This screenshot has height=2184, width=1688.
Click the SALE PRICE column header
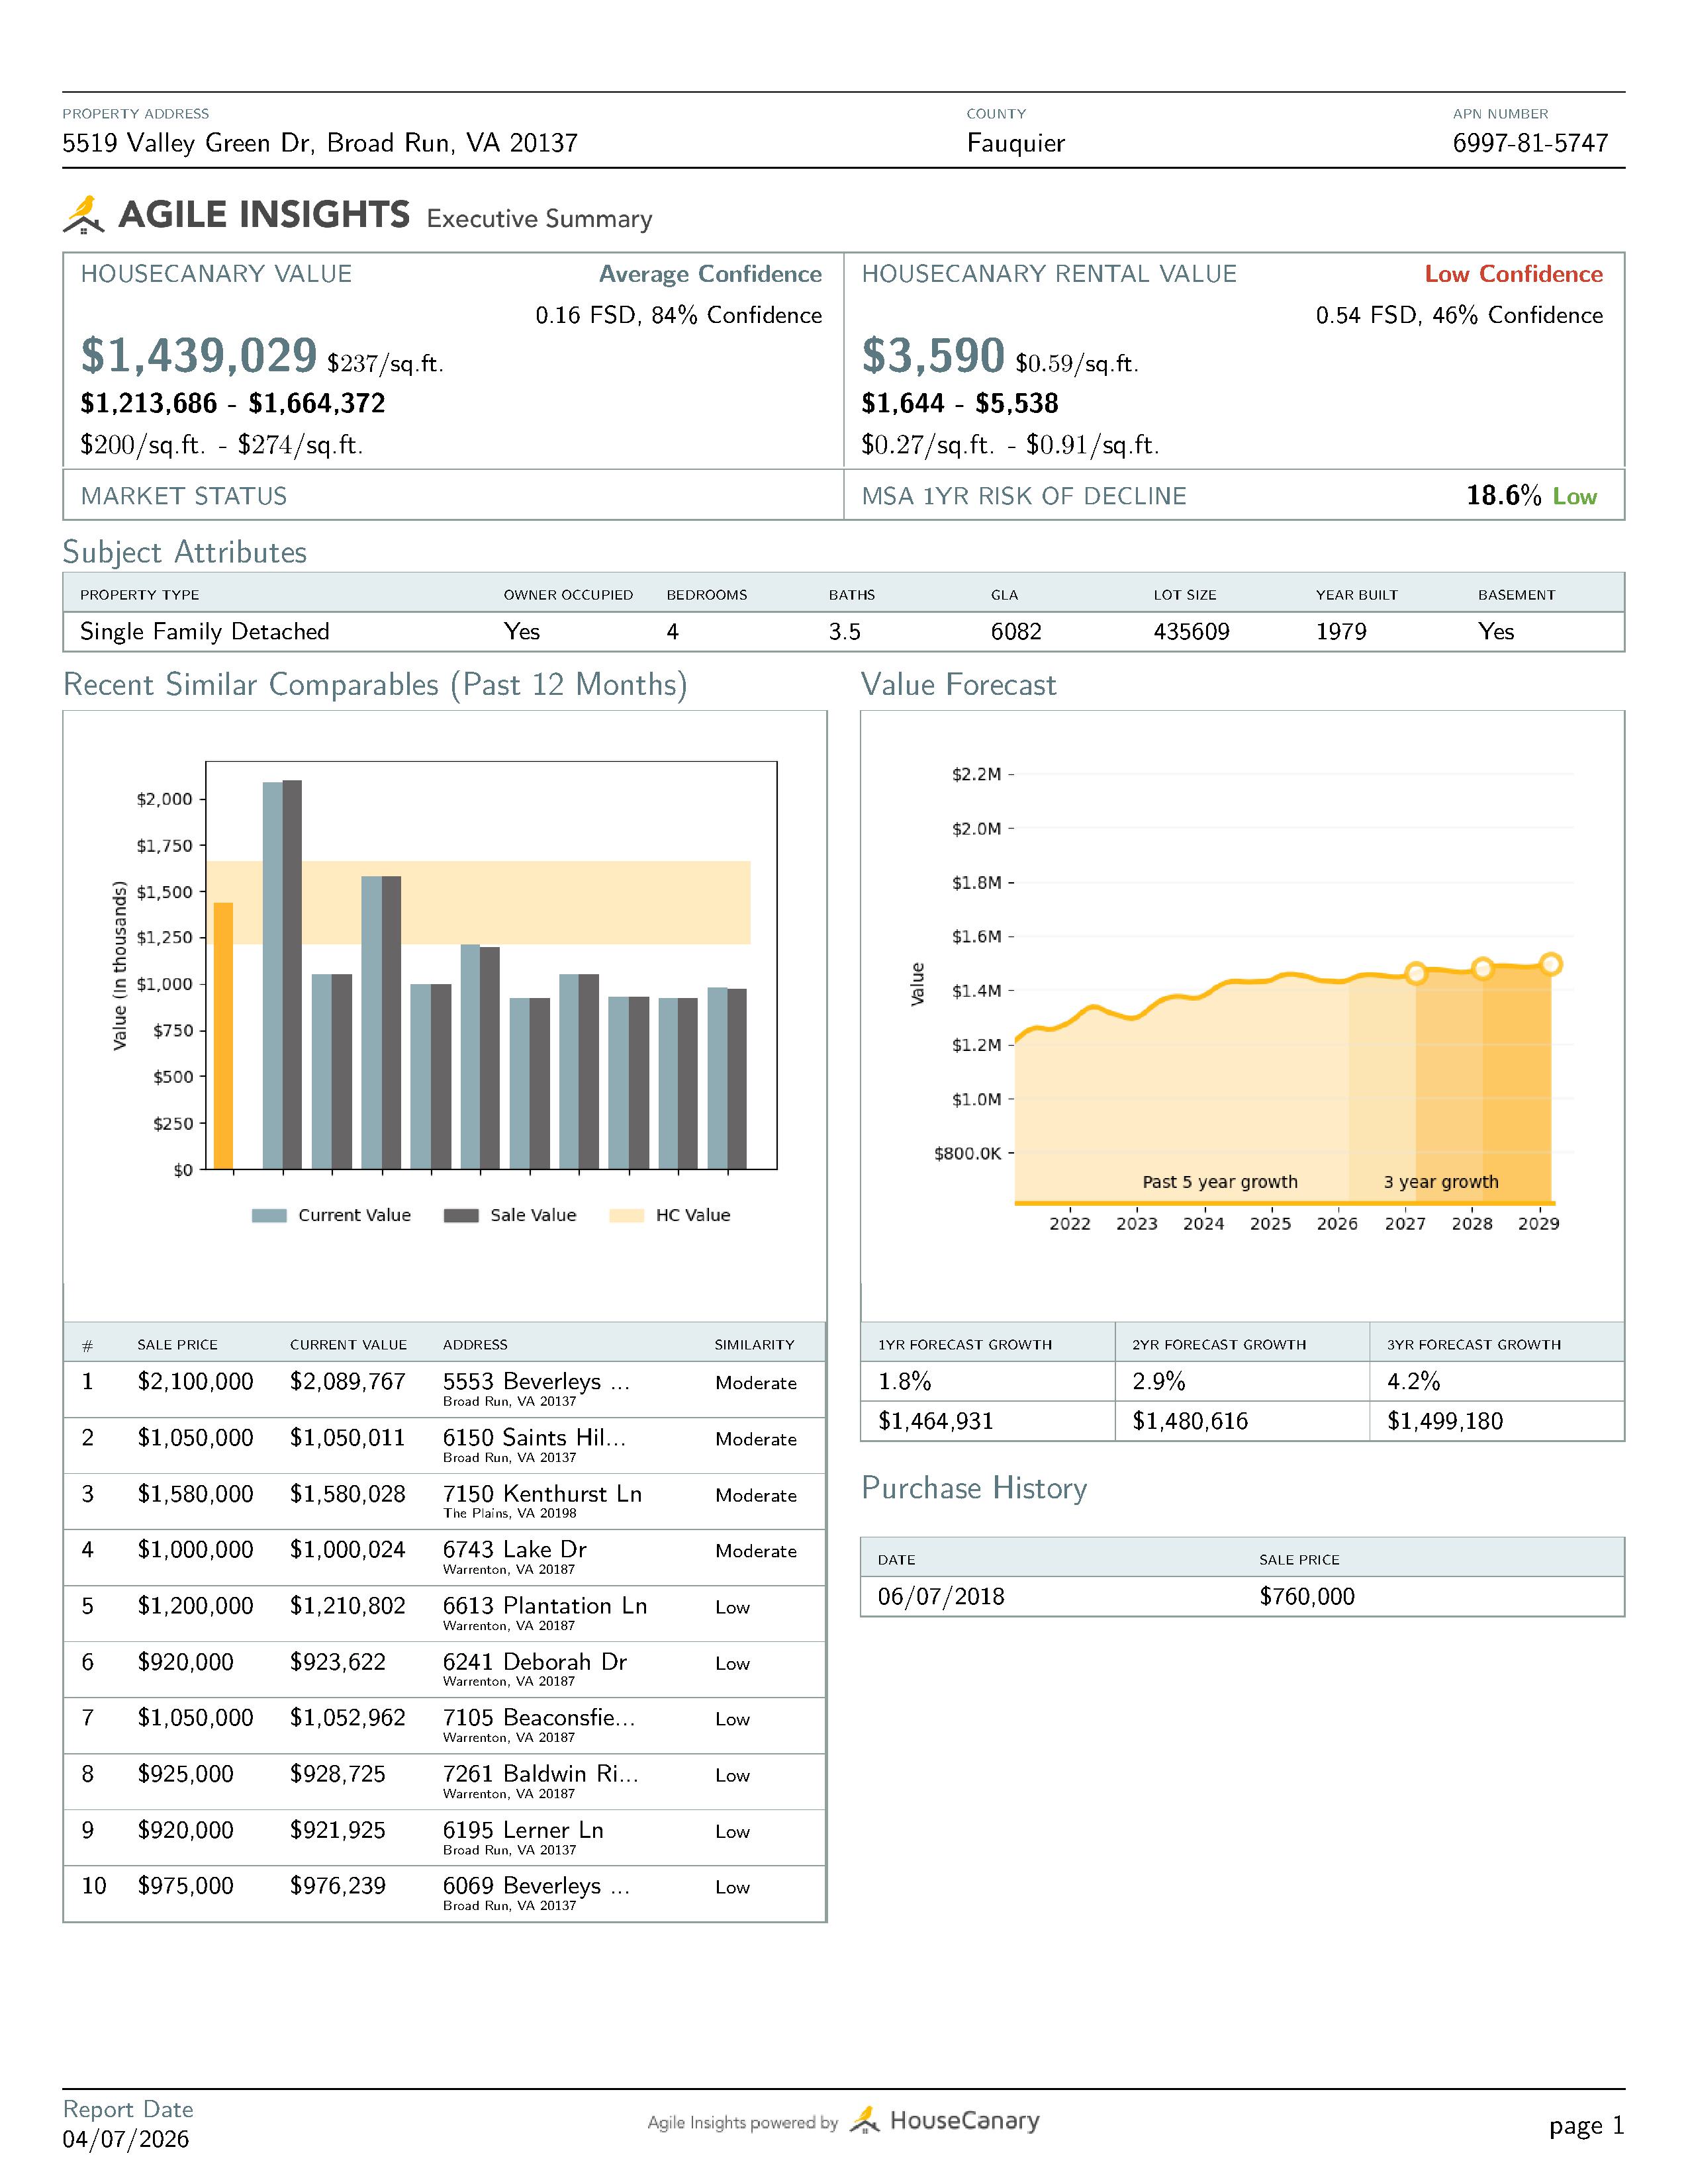pos(177,1345)
